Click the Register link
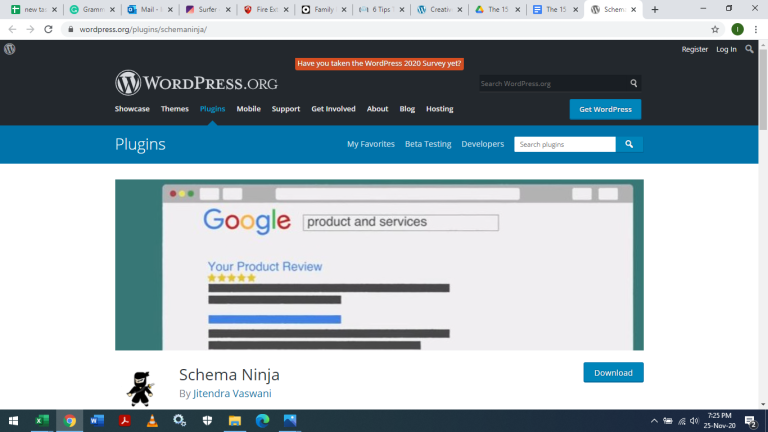 tap(695, 49)
